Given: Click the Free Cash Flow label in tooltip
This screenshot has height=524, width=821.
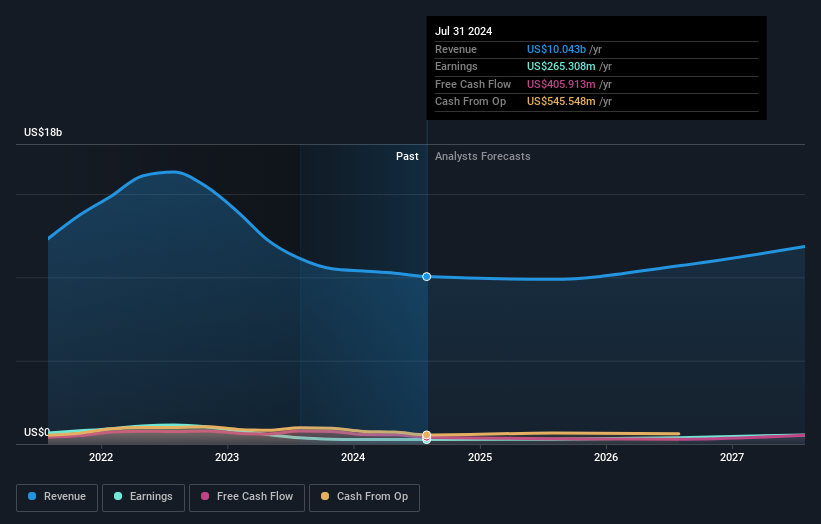Looking at the screenshot, I should [x=473, y=84].
